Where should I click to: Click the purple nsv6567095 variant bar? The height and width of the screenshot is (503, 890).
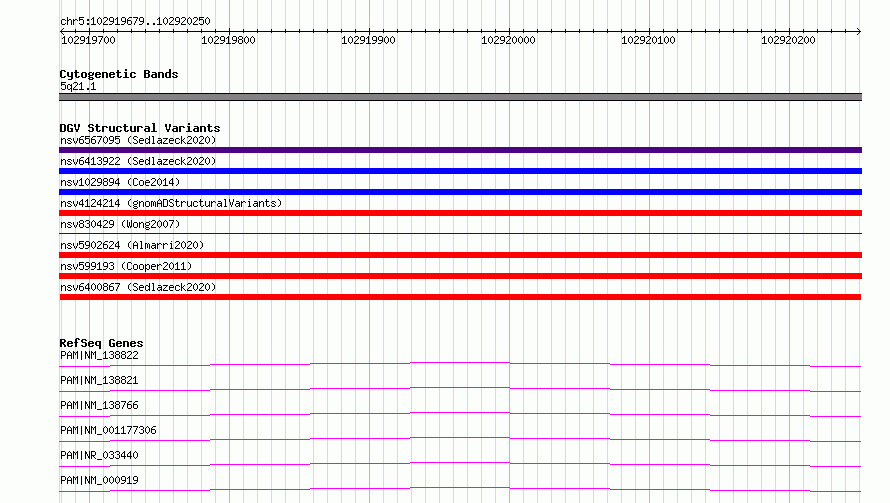click(460, 150)
